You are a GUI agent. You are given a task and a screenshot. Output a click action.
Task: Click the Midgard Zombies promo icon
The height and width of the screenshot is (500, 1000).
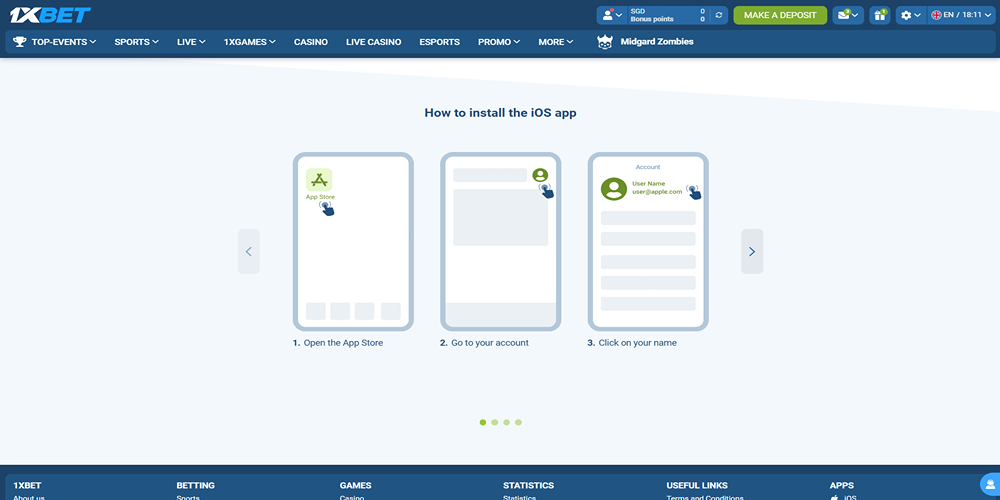point(605,42)
